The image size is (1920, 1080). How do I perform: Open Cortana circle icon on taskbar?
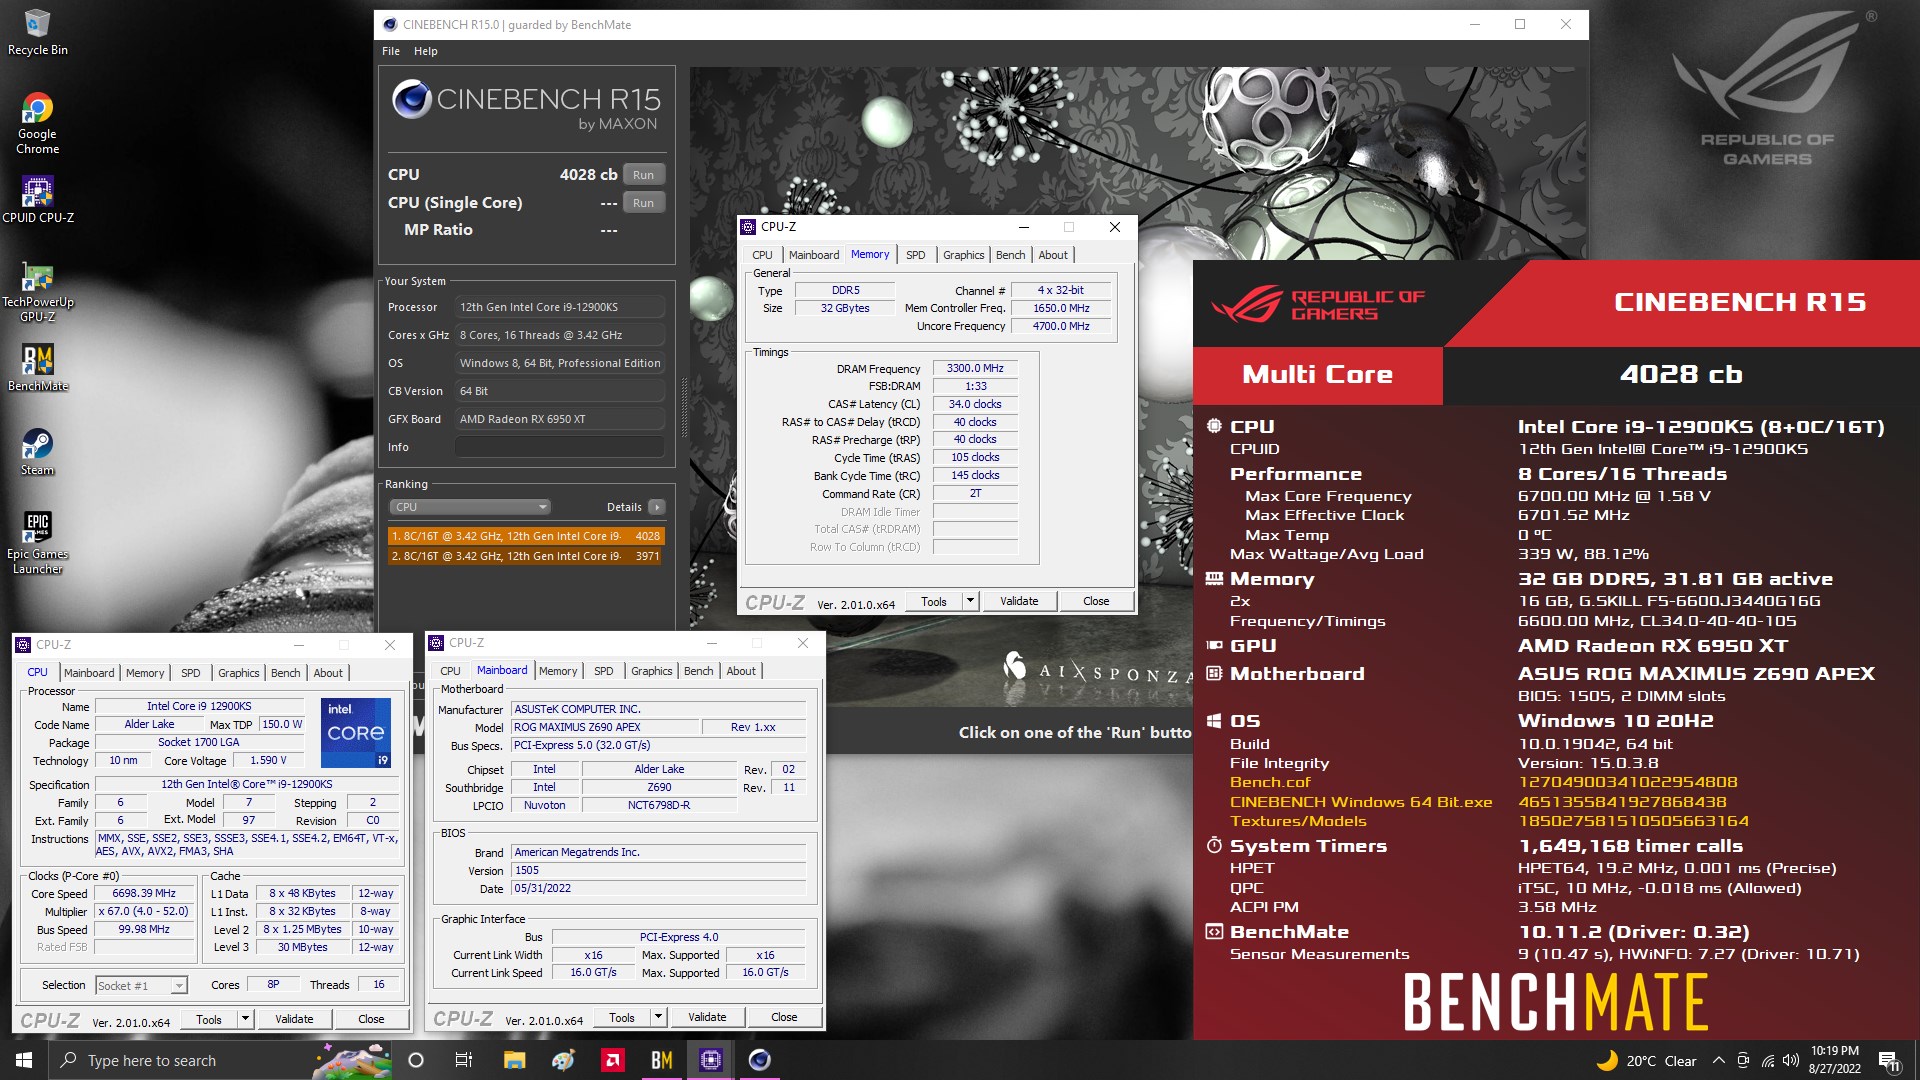[416, 1060]
